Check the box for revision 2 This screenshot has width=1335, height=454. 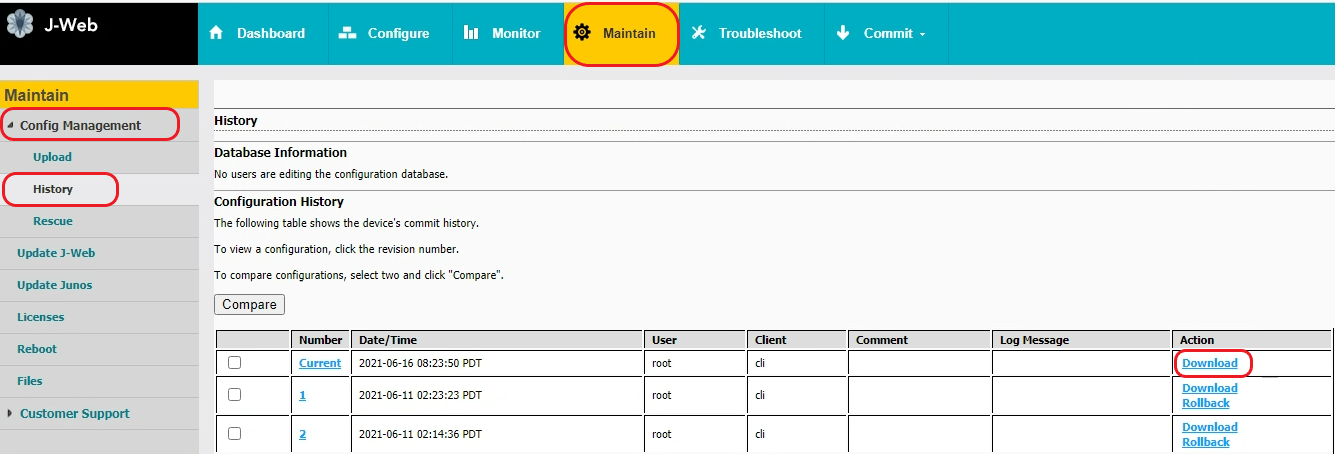235,434
